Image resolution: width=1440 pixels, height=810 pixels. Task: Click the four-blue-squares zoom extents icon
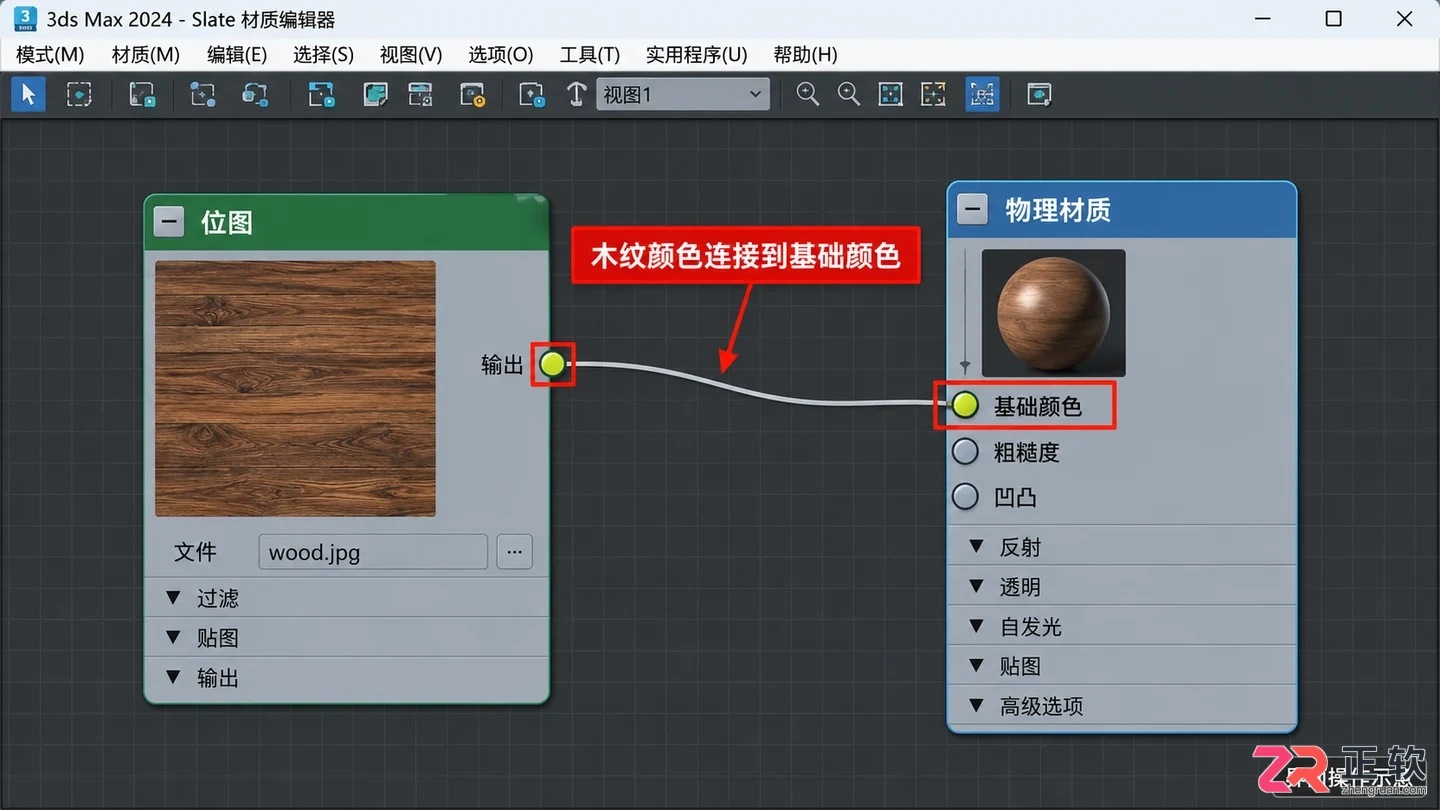point(890,95)
